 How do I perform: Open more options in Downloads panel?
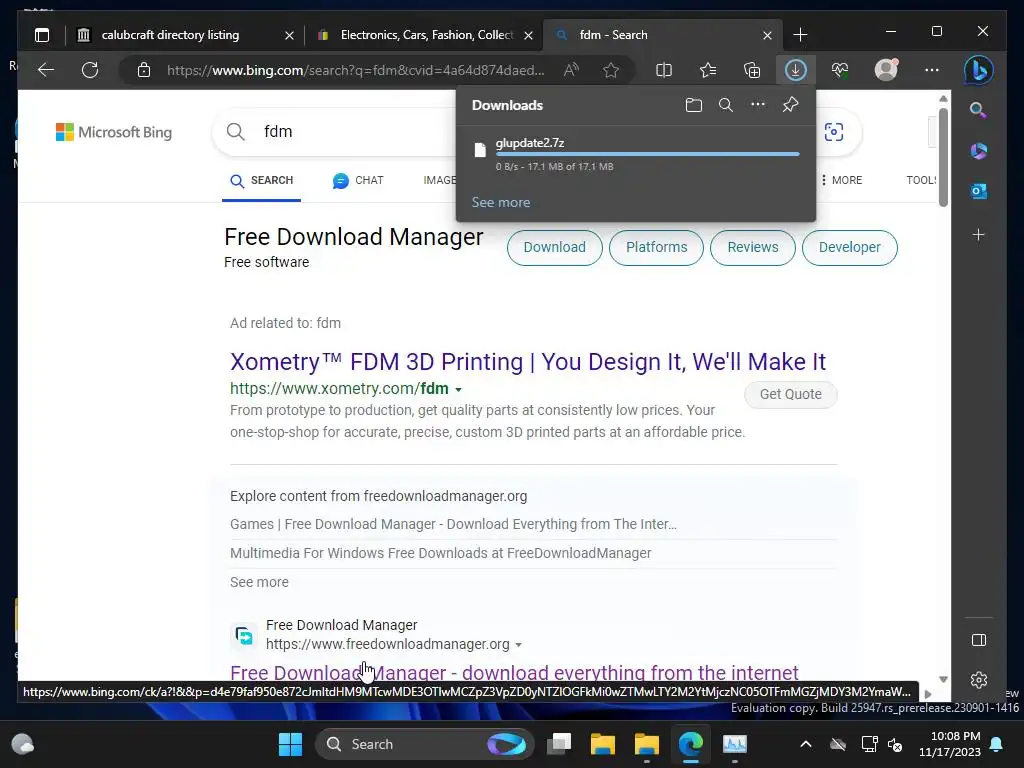click(758, 104)
